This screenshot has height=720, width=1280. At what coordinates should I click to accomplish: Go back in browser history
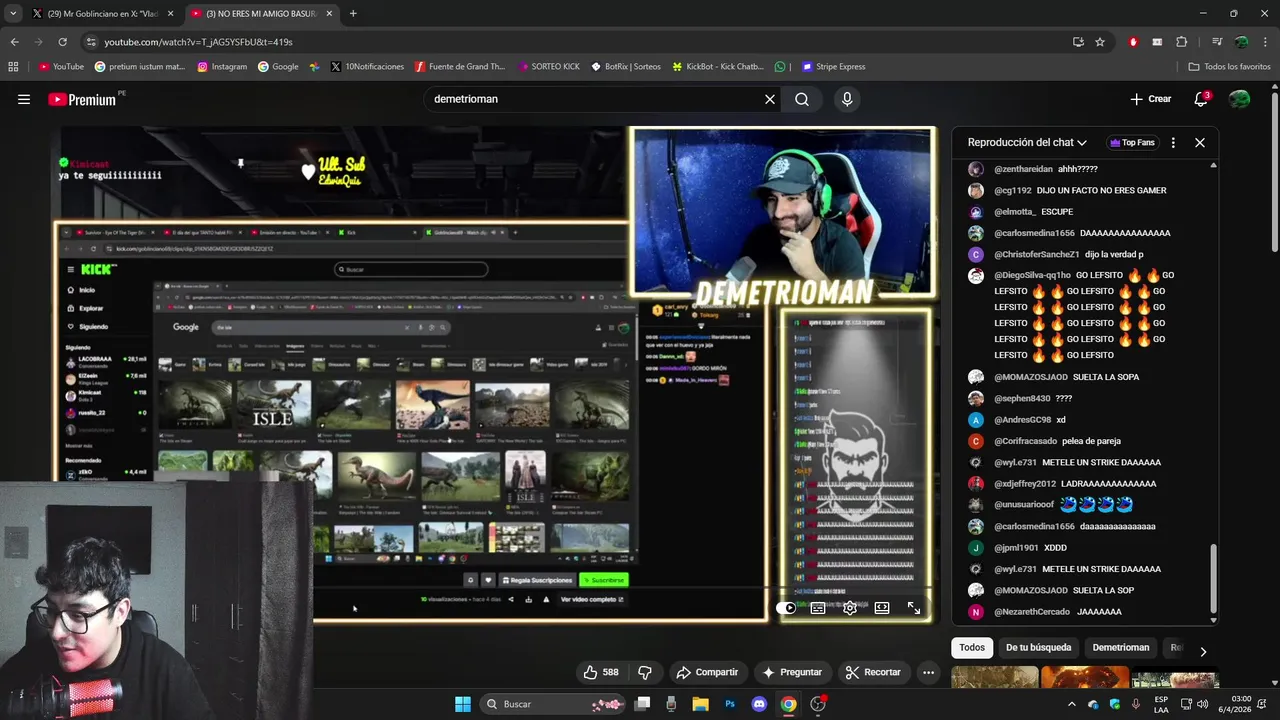(14, 42)
